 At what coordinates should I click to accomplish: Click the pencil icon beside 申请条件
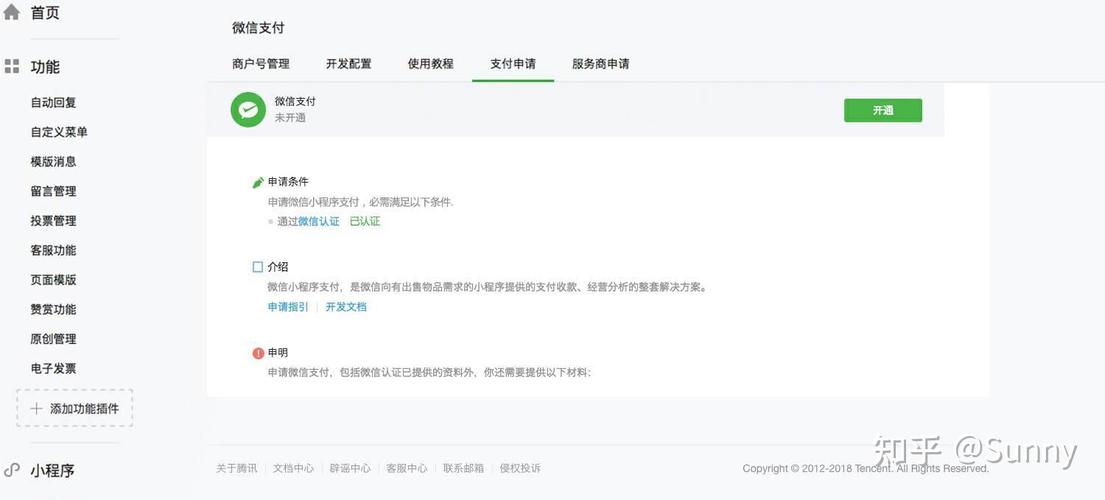258,182
